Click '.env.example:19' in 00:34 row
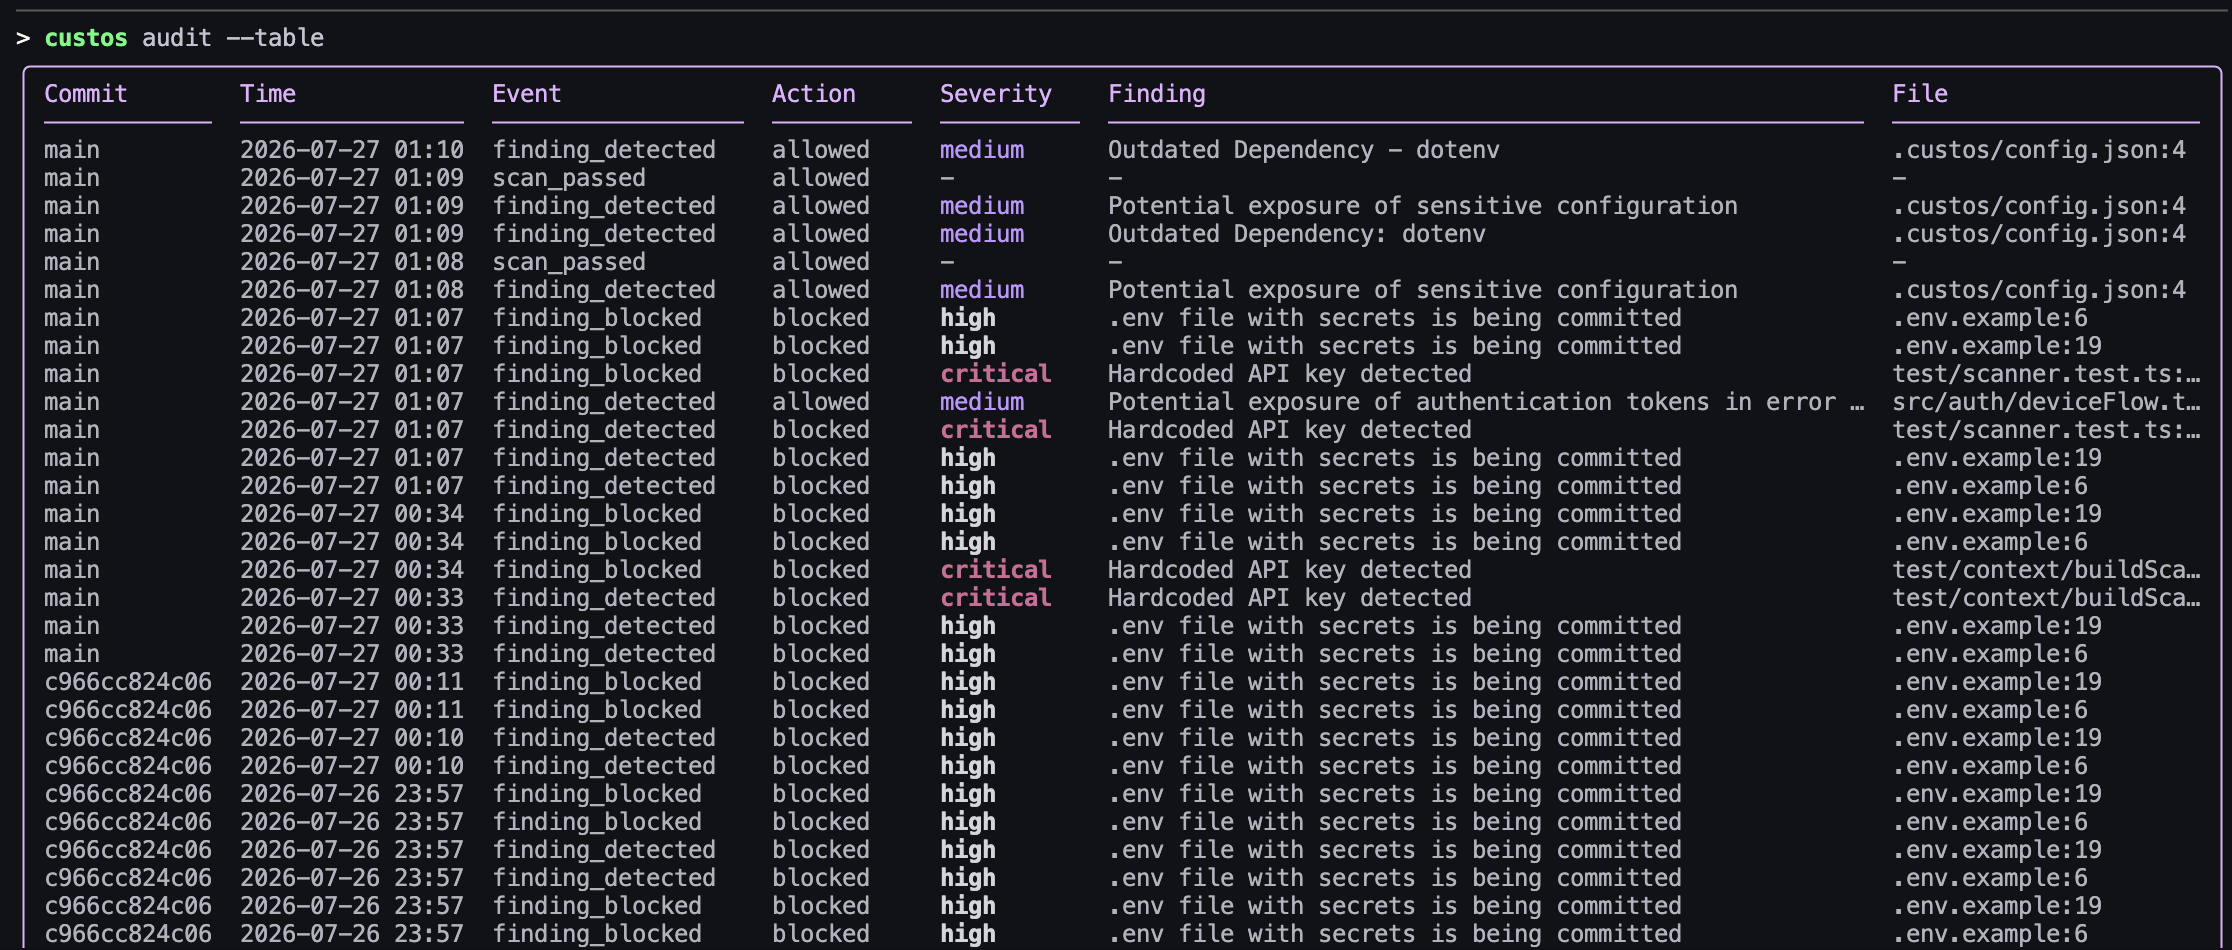 click(x=1997, y=514)
